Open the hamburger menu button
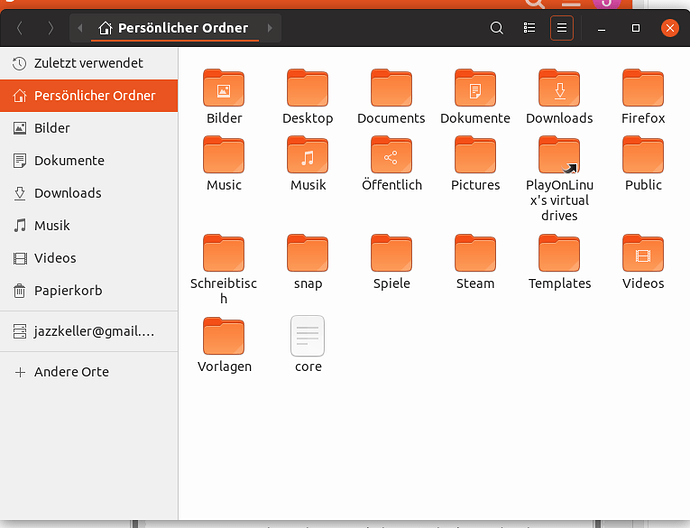Screen dimensions: 690x528 point(562,28)
